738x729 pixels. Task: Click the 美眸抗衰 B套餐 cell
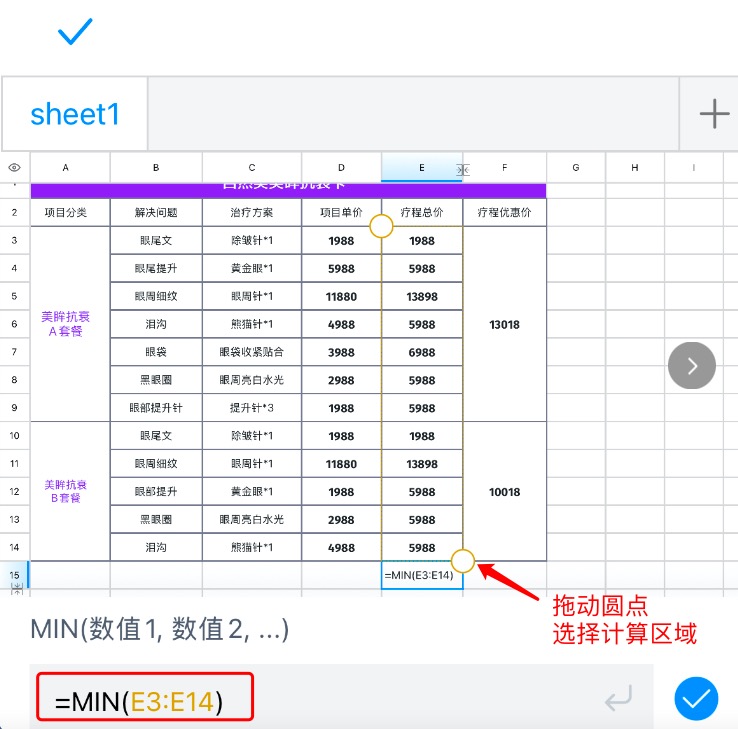[x=70, y=491]
